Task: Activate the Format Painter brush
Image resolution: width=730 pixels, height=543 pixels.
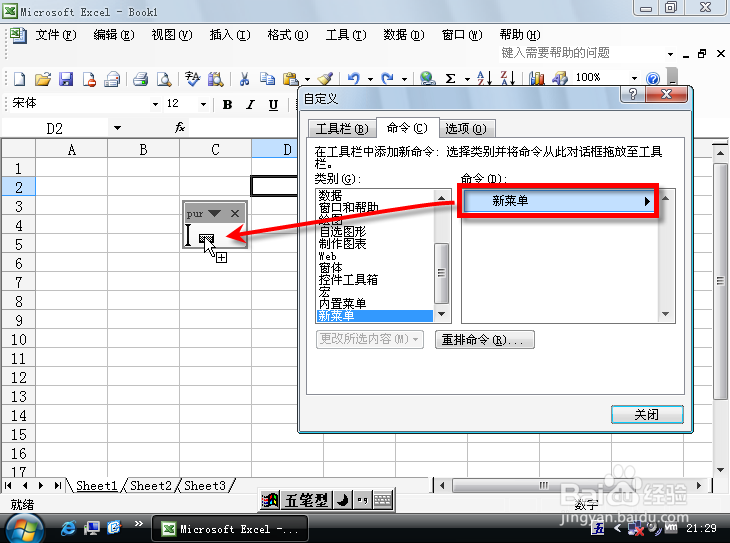Action: [324, 79]
